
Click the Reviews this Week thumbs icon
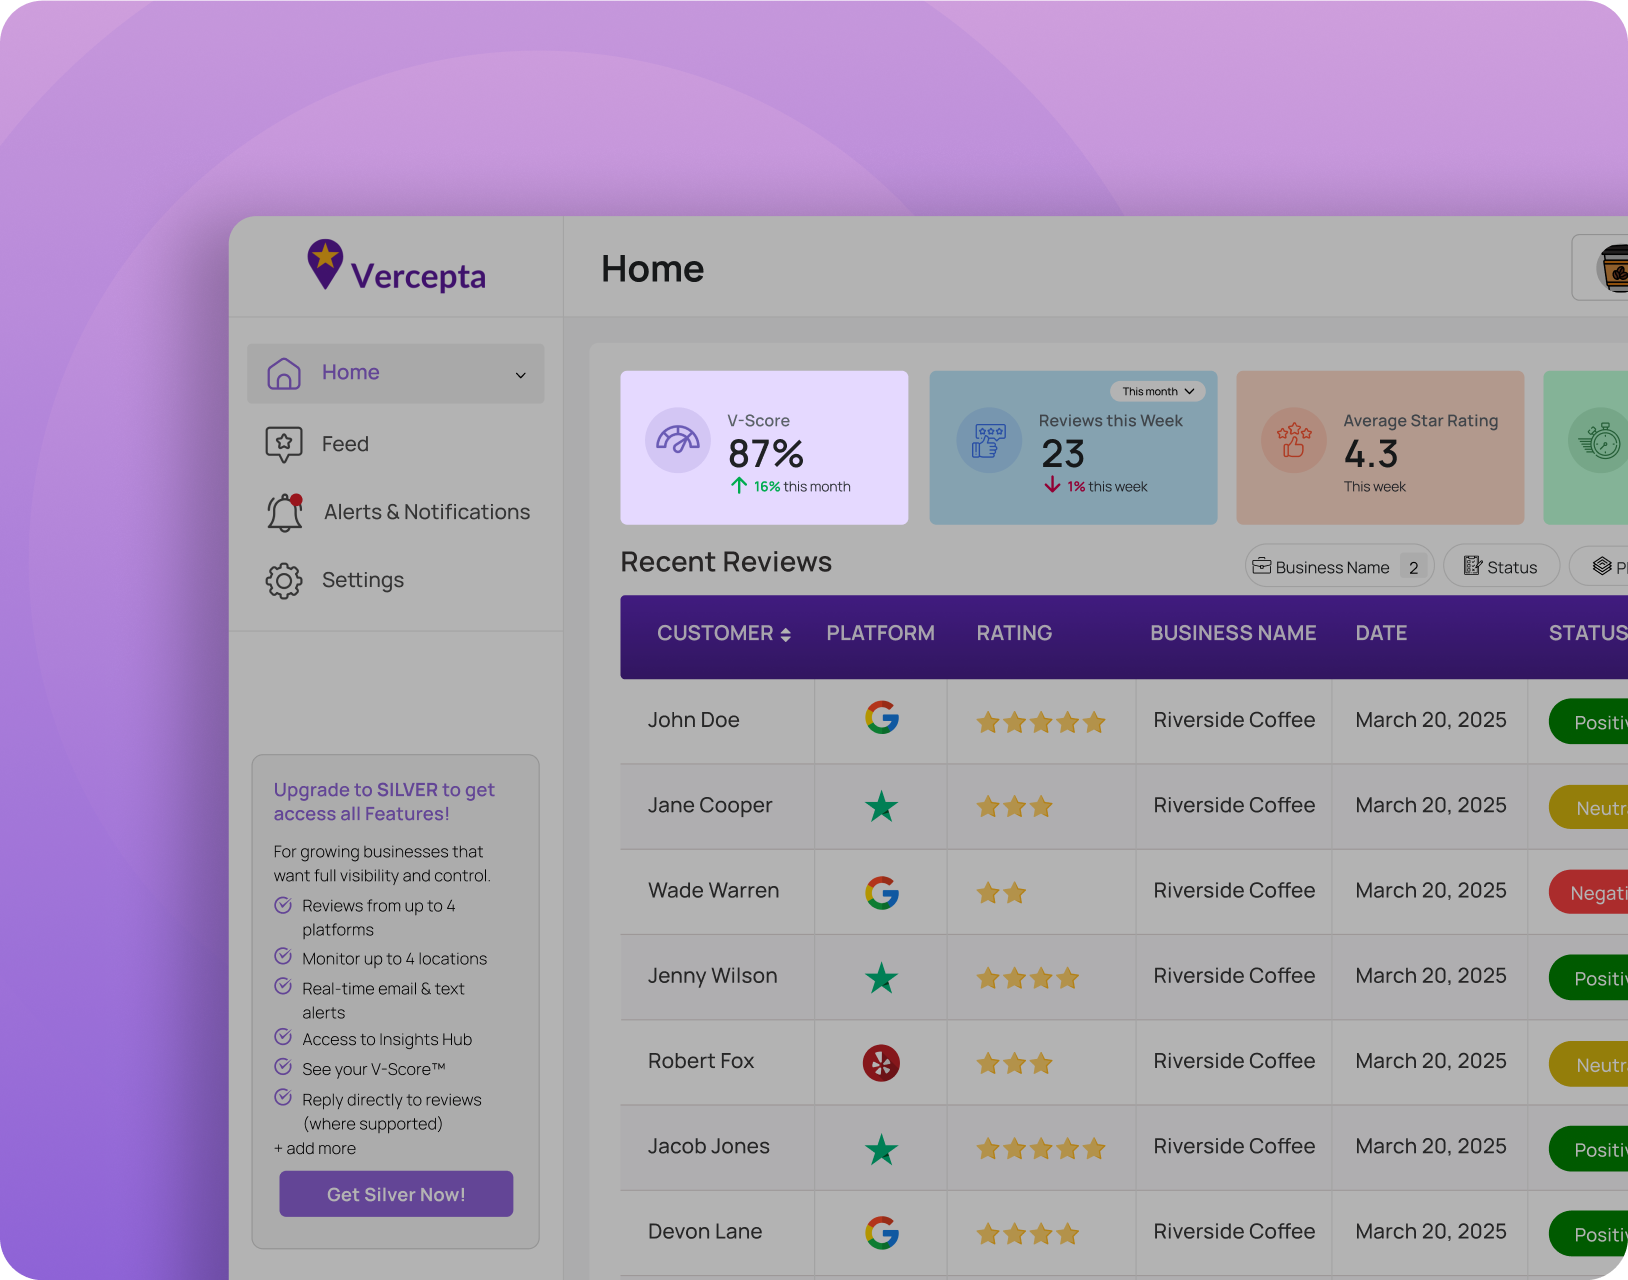coord(988,440)
